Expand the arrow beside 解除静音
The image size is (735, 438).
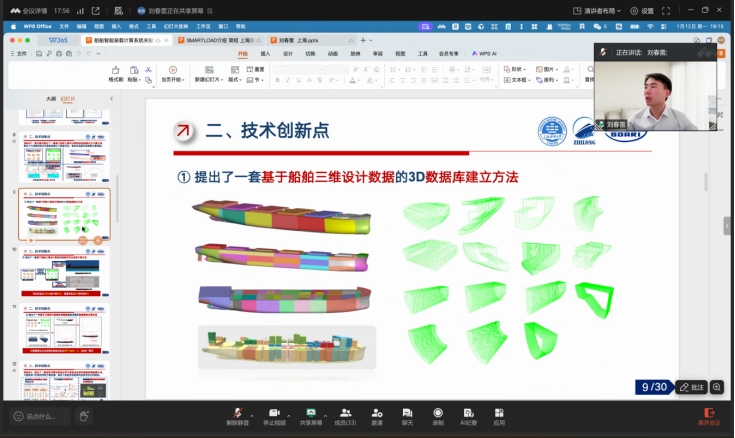coord(251,412)
